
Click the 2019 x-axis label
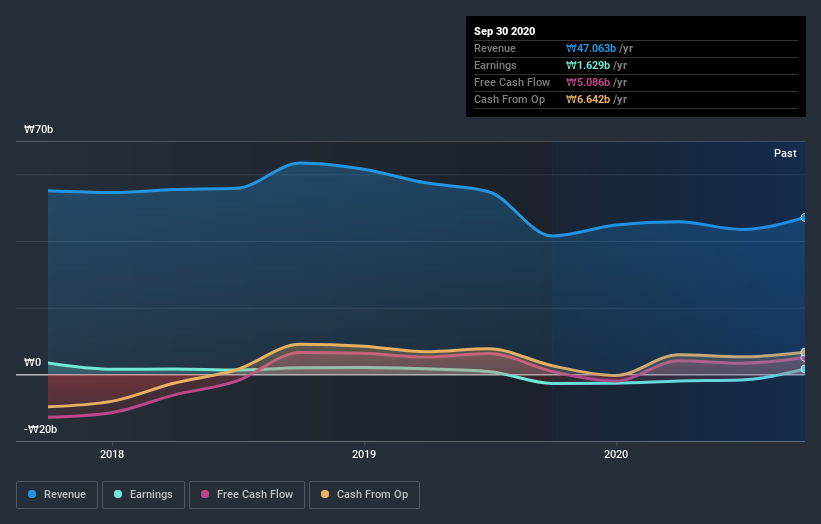tap(364, 454)
